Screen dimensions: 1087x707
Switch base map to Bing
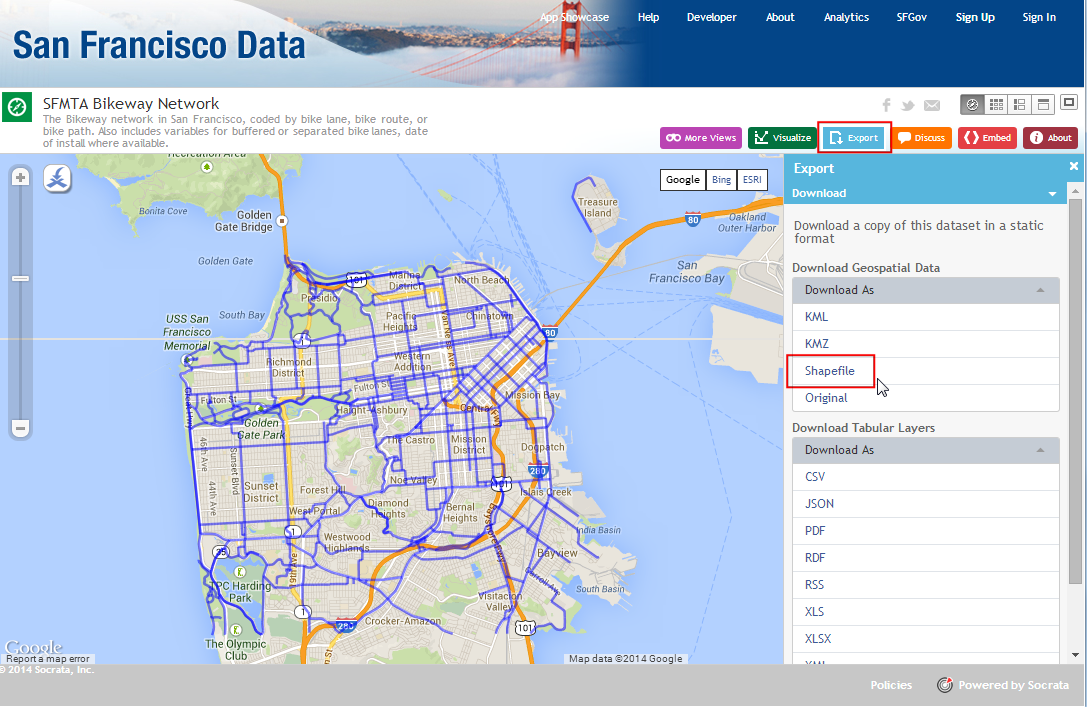click(x=720, y=180)
